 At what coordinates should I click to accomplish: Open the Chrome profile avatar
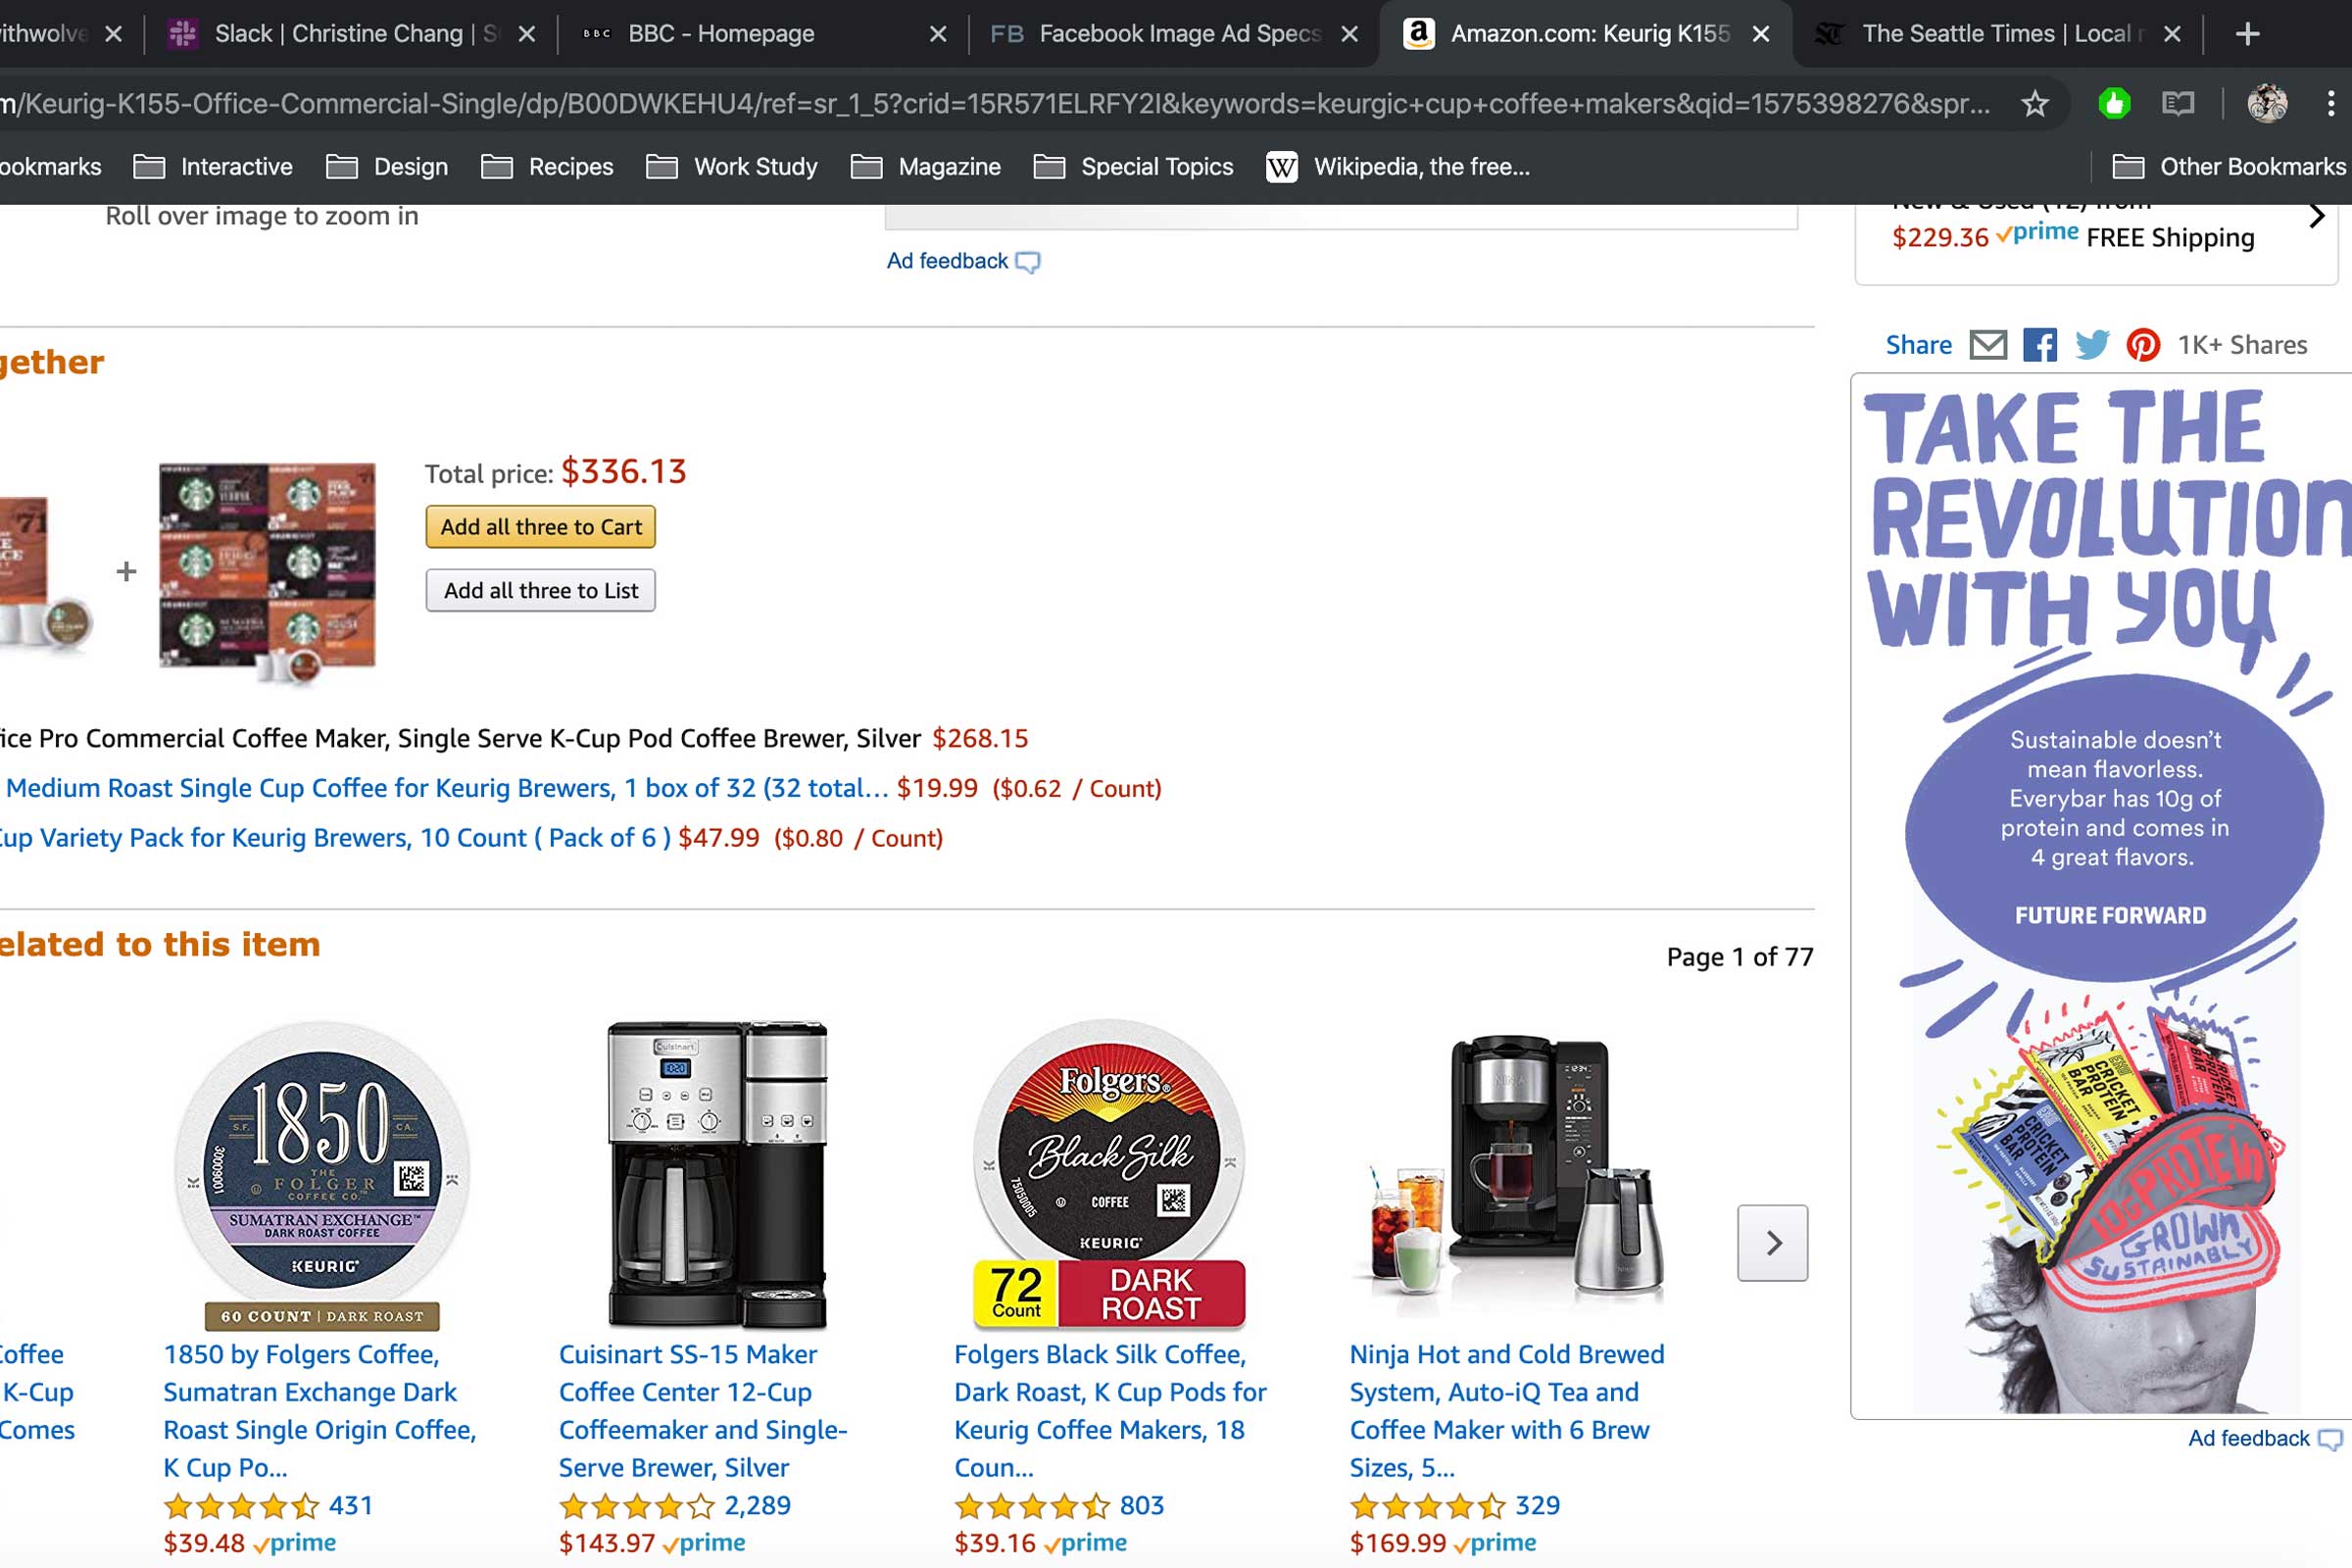pos(2266,103)
